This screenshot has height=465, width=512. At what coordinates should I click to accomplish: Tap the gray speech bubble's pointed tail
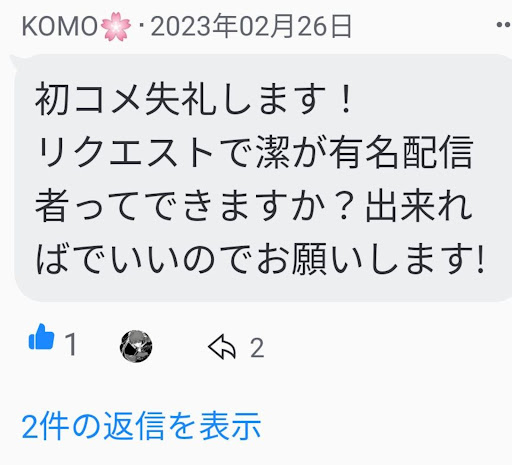point(17,61)
